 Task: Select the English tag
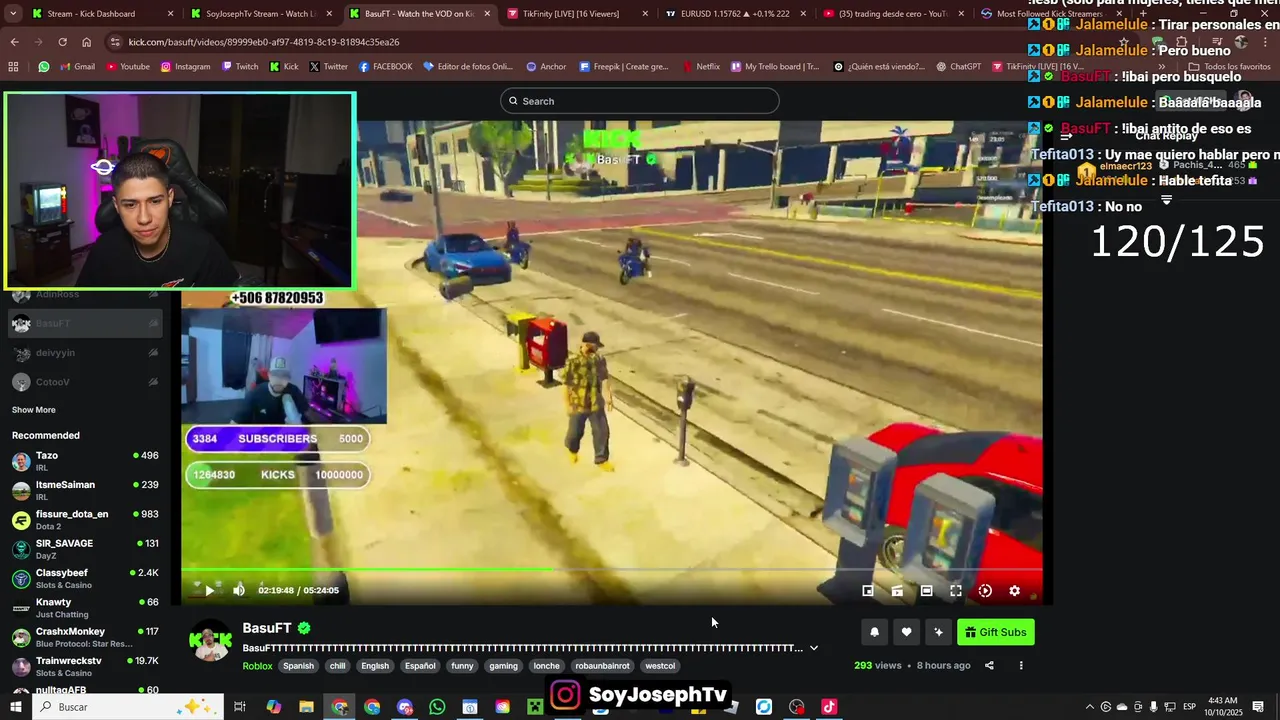pos(375,666)
